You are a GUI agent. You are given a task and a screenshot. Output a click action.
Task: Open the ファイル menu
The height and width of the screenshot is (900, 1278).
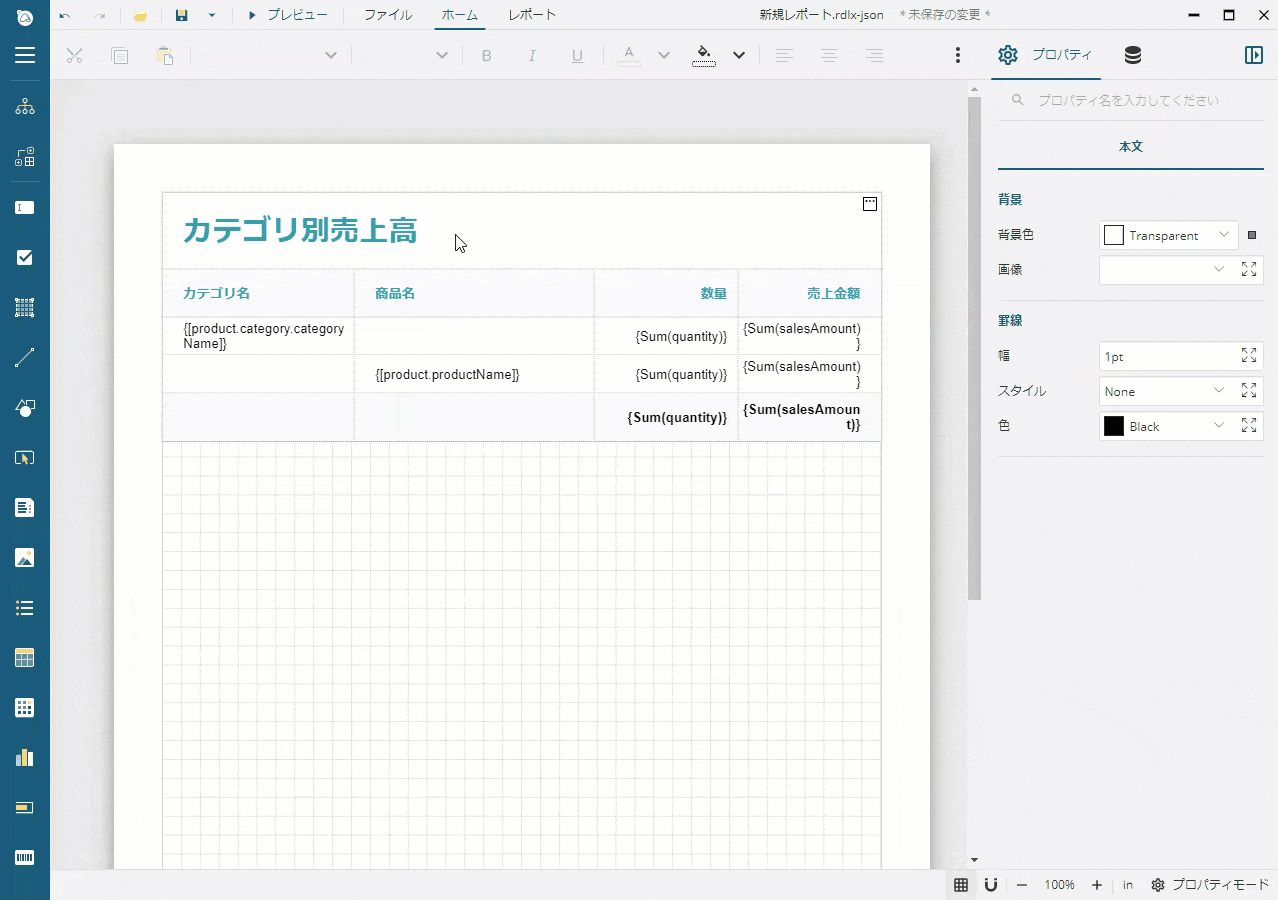pyautogui.click(x=387, y=15)
